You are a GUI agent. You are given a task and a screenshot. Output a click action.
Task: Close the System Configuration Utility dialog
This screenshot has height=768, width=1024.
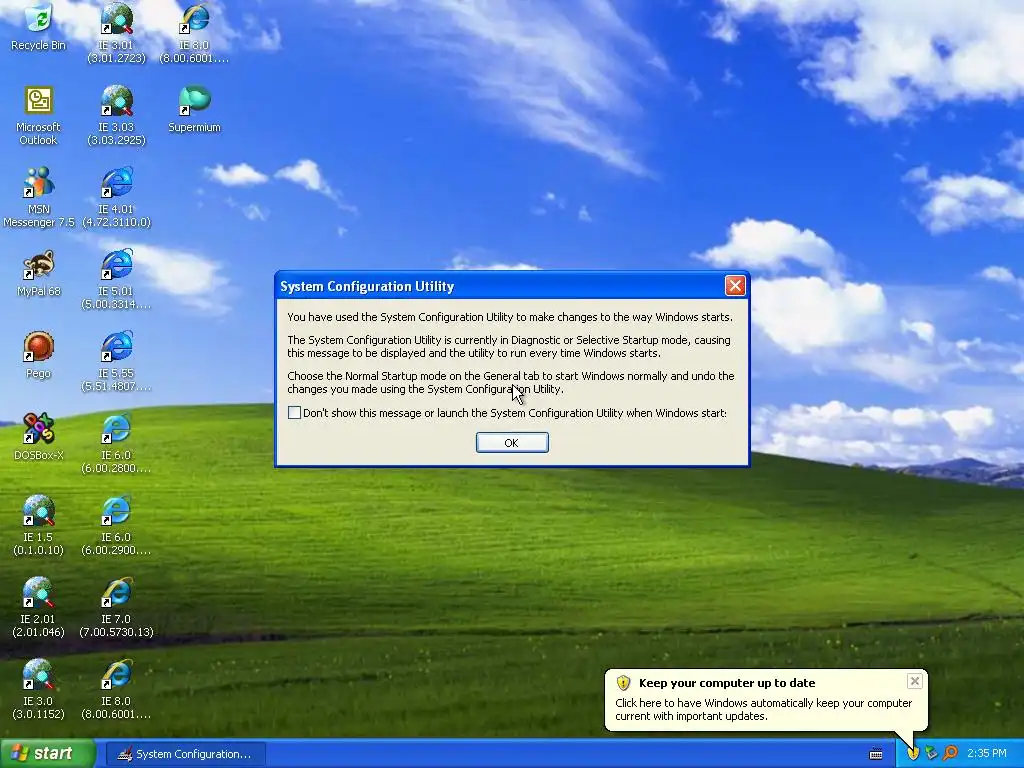pos(735,286)
